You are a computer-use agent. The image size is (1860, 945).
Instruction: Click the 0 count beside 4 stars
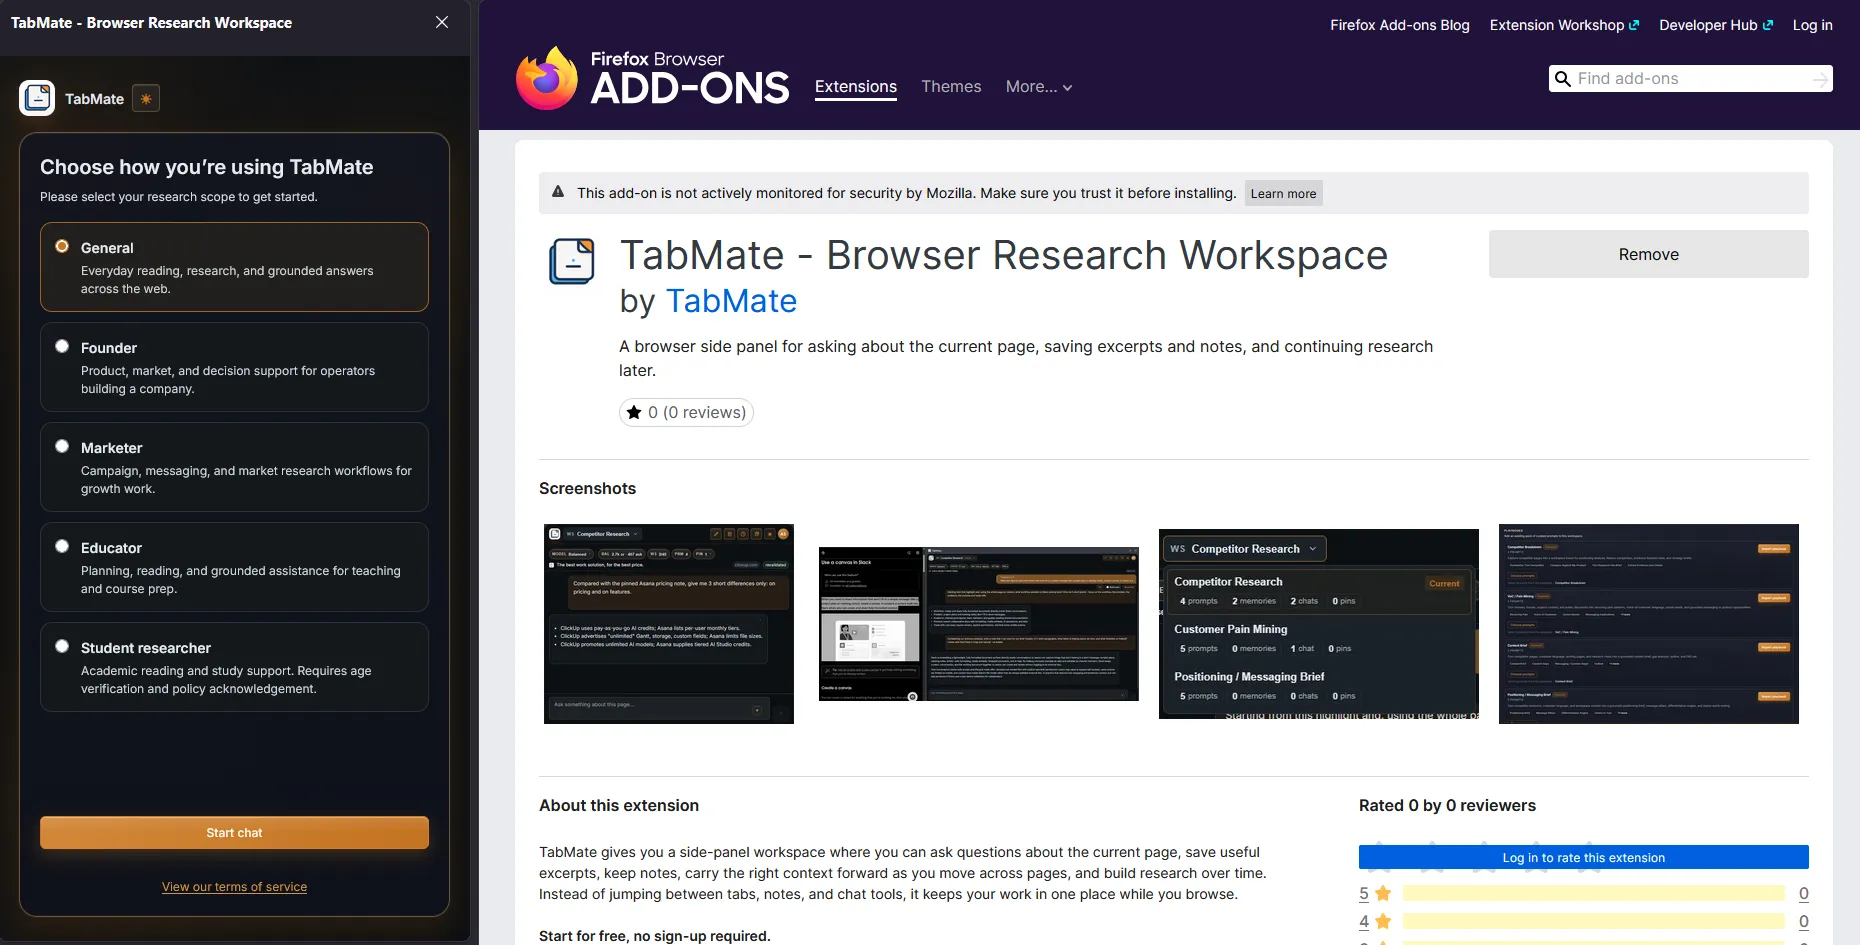pos(1803,921)
